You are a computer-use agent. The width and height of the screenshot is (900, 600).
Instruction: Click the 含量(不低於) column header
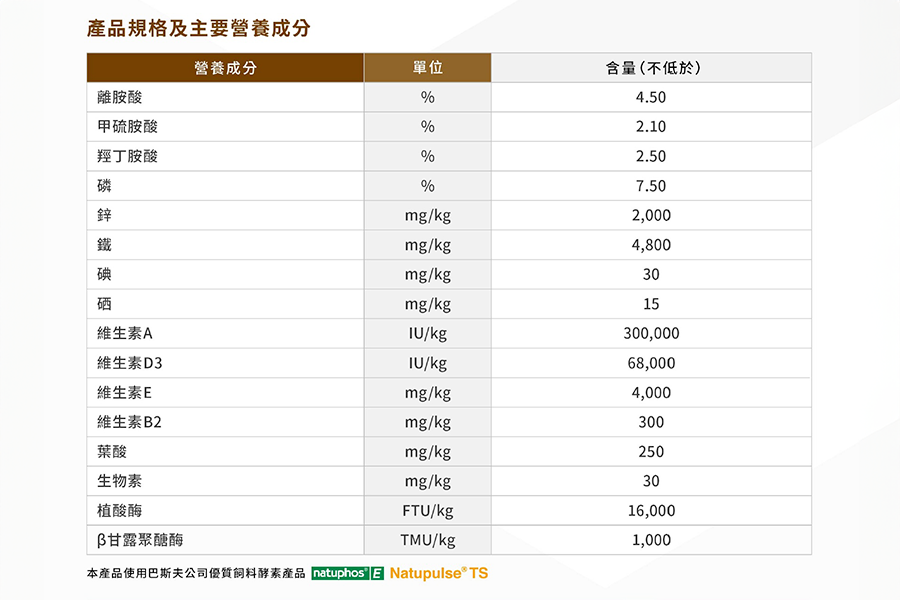coord(651,68)
